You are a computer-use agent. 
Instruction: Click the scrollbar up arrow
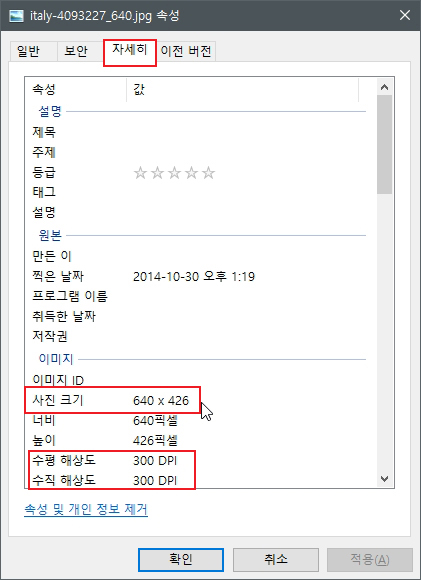tap(384, 87)
